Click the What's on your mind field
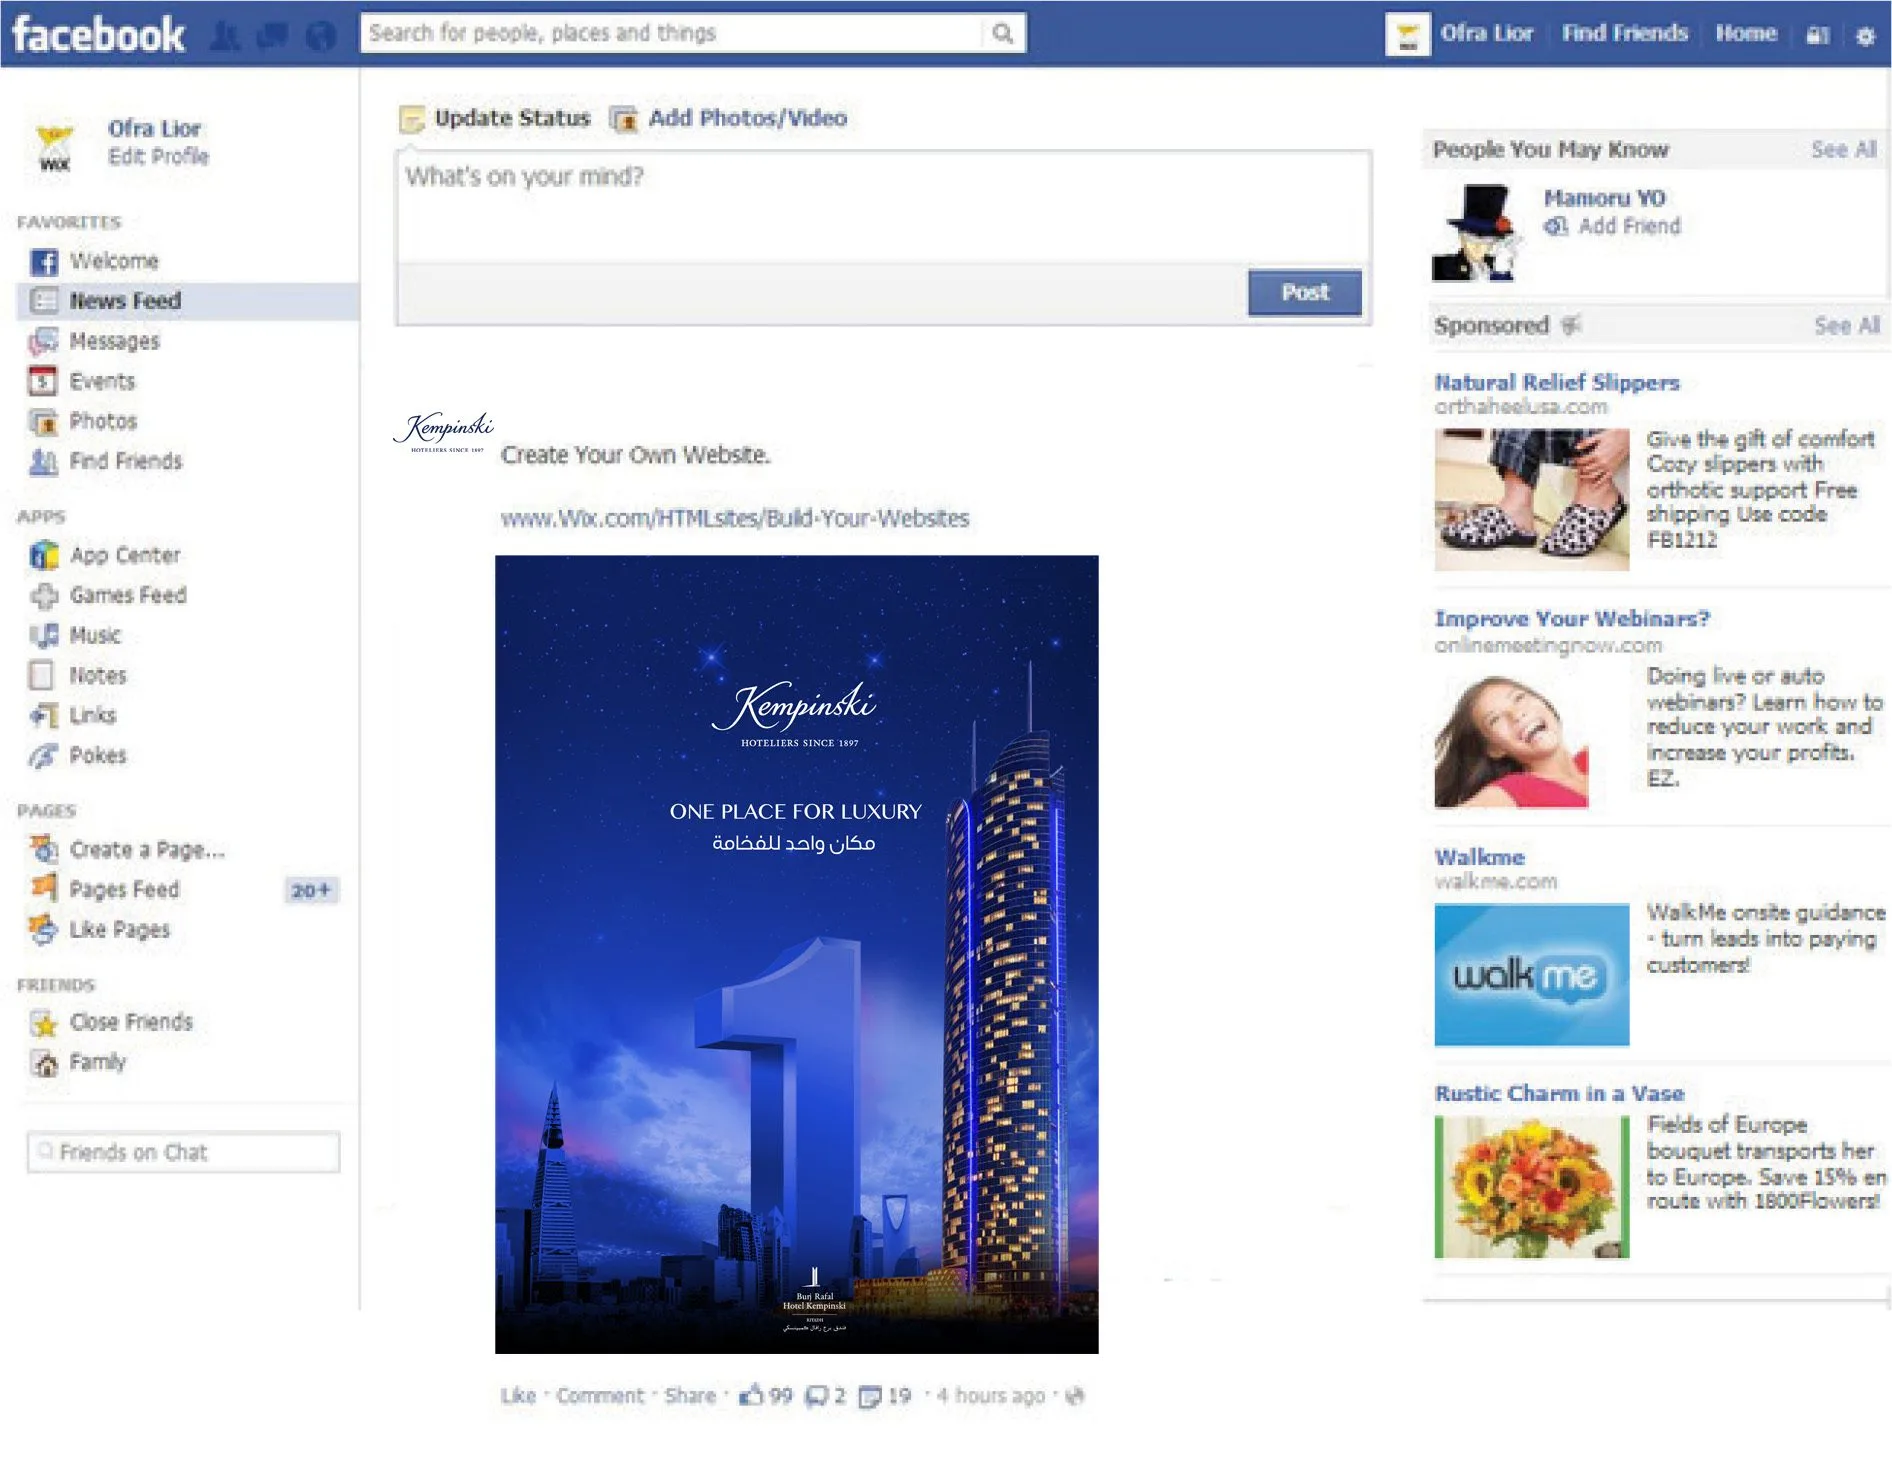The width and height of the screenshot is (1892, 1462). tap(883, 207)
